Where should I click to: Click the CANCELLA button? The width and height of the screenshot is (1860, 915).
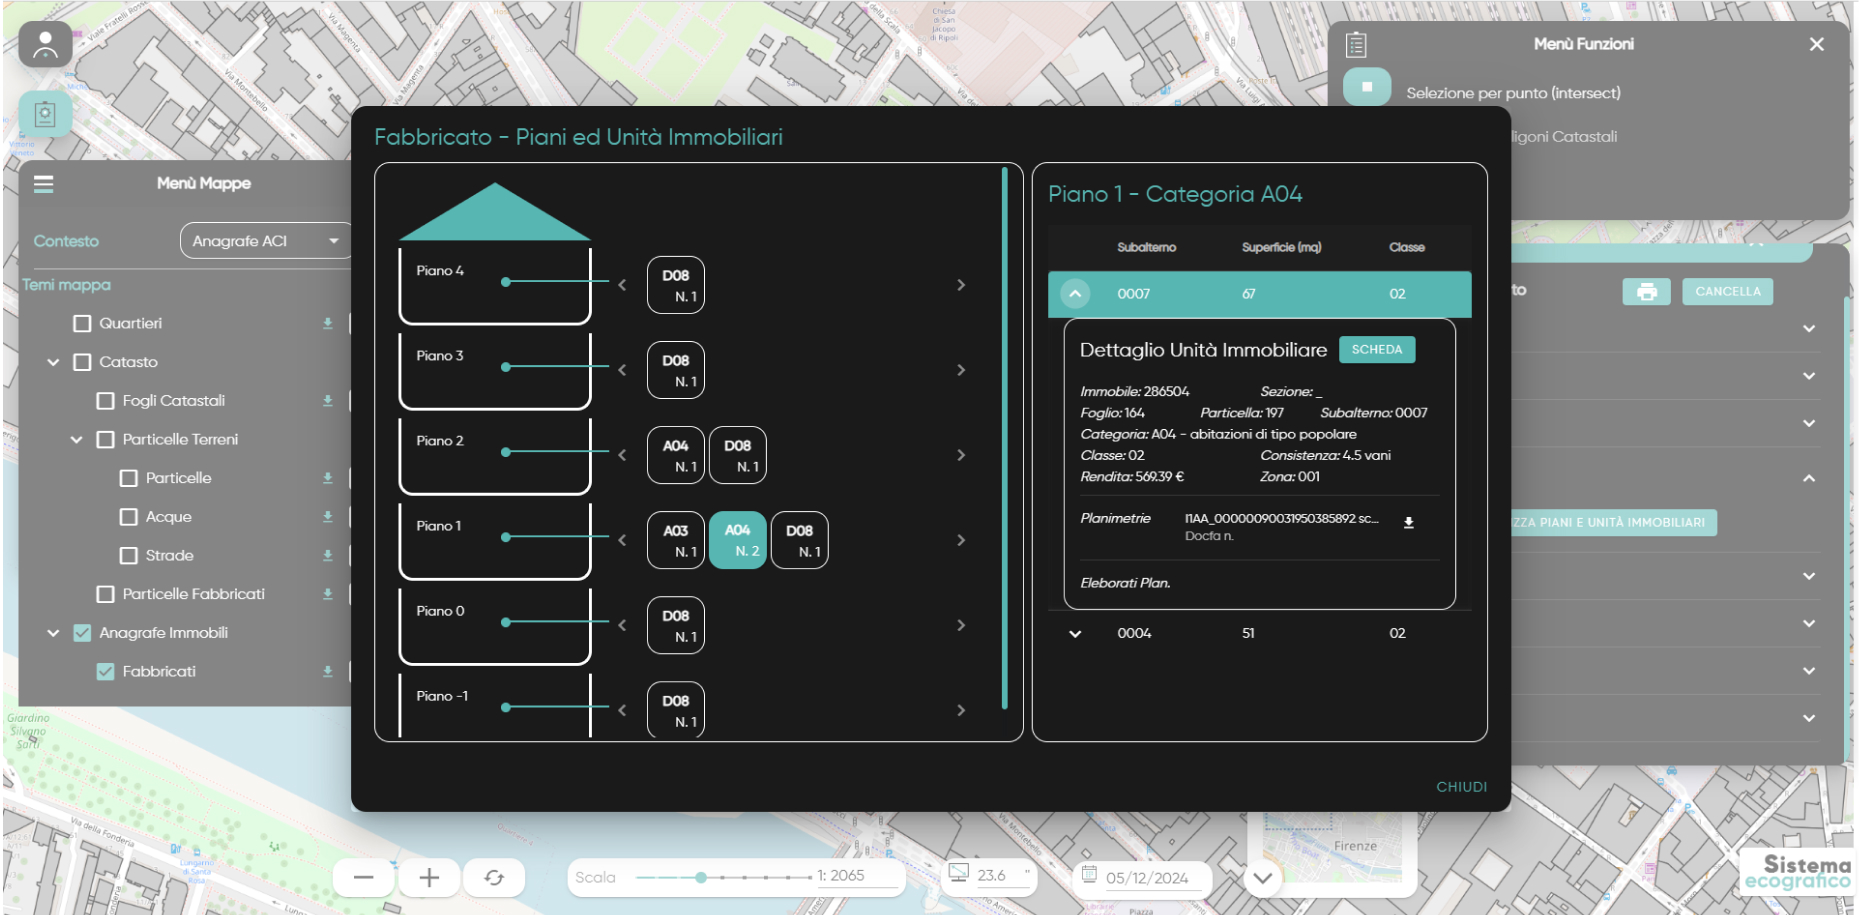1728,292
